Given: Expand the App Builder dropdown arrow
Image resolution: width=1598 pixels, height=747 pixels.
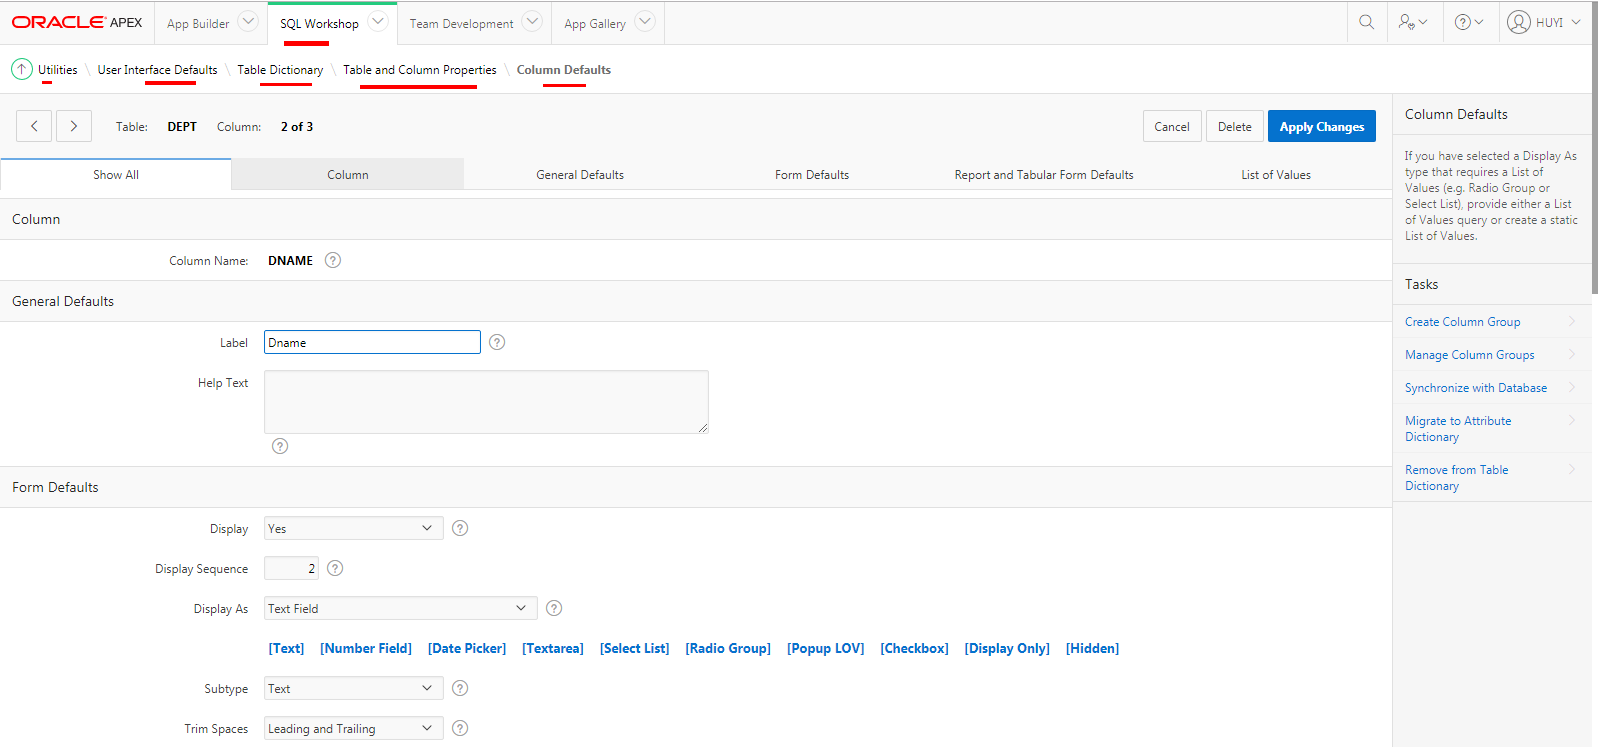Looking at the screenshot, I should (x=249, y=22).
